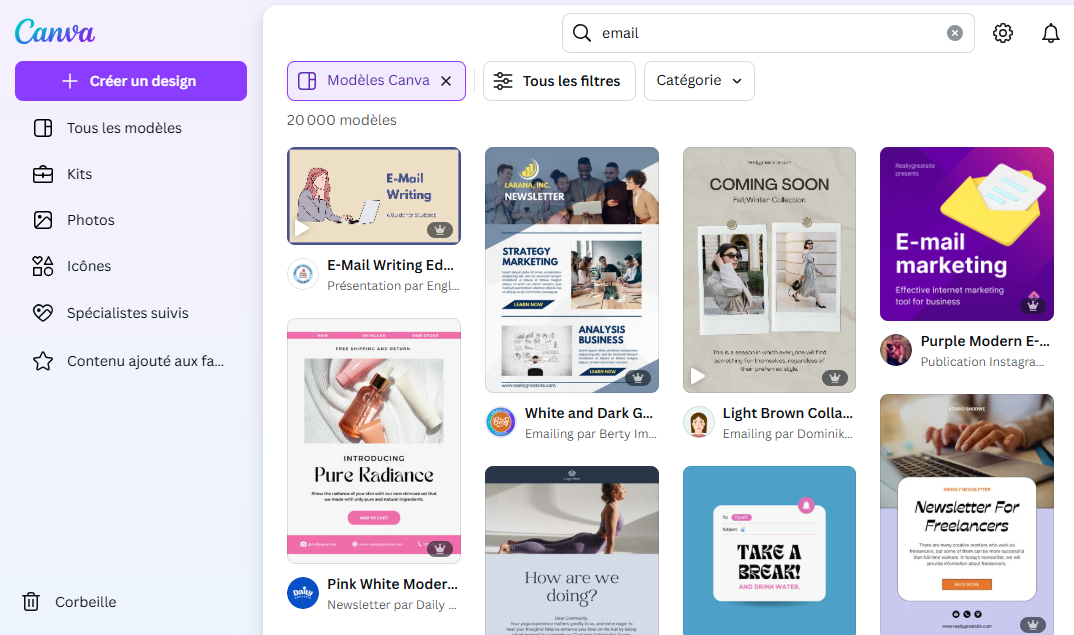Open How are we doing template
This screenshot has height=635, width=1074.
point(572,551)
